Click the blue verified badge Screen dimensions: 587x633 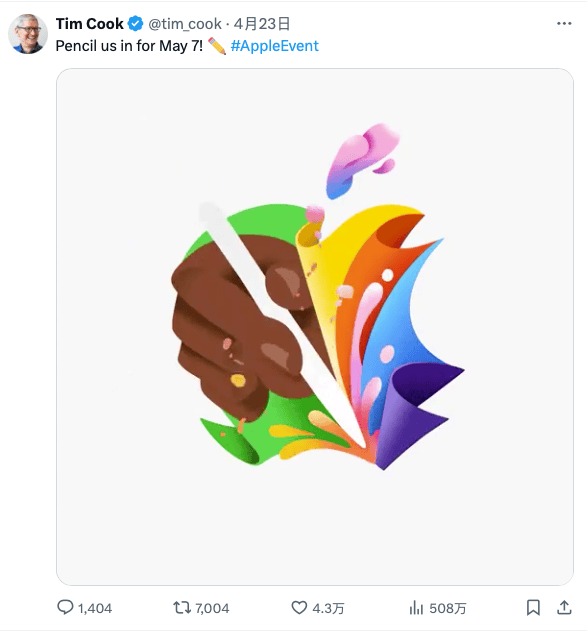pos(135,24)
